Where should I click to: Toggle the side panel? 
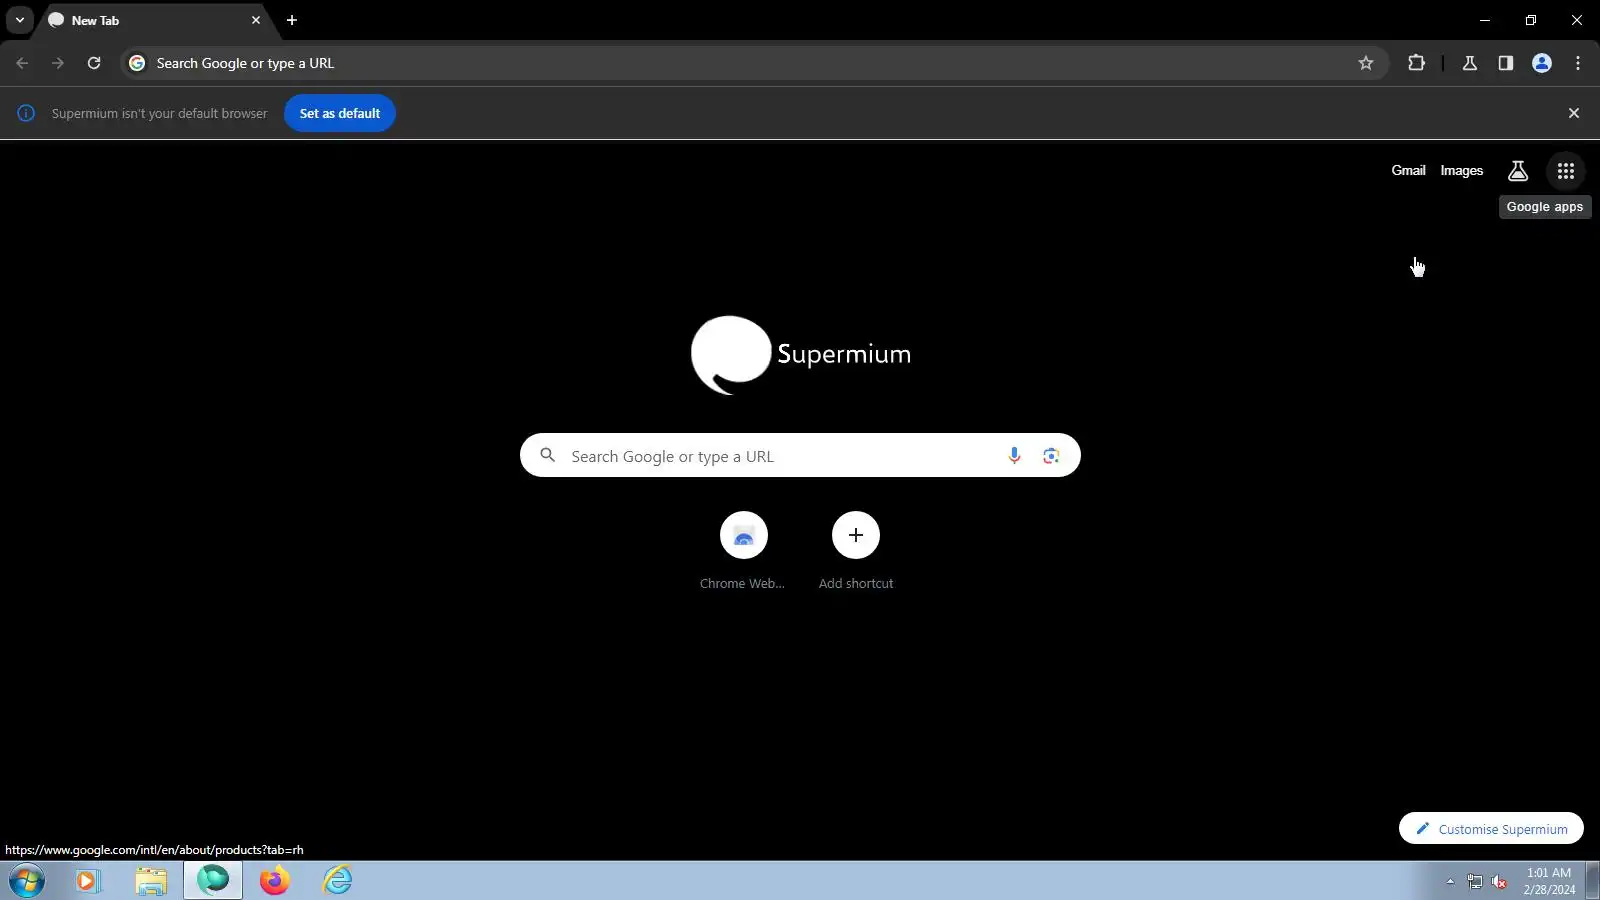point(1506,63)
